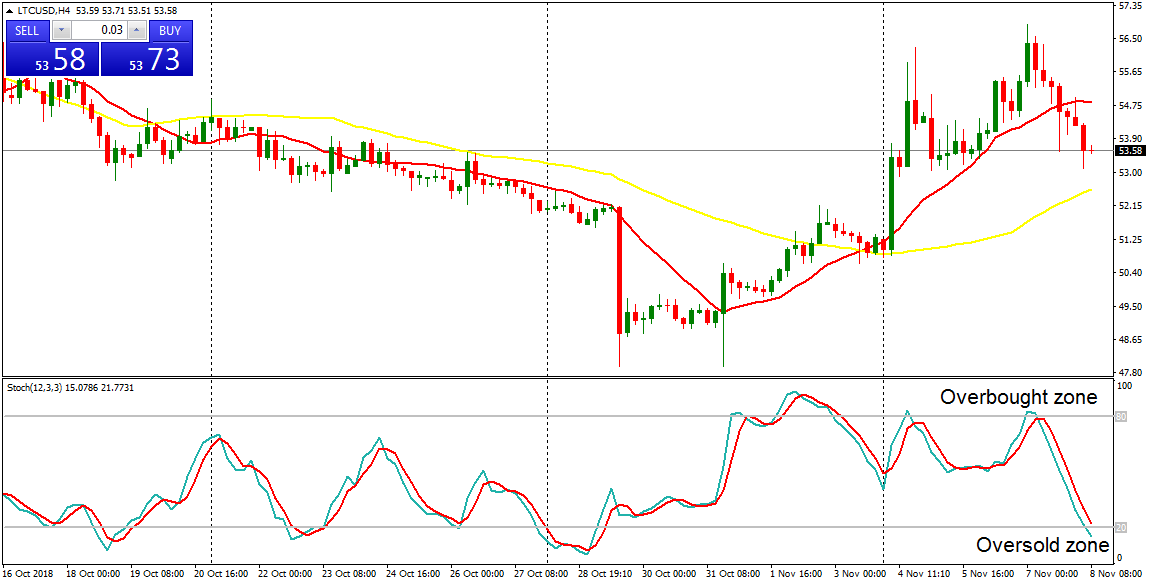This screenshot has height=585, width=1153.
Task: Click the 47.80 price axis label
Action: (x=1129, y=373)
